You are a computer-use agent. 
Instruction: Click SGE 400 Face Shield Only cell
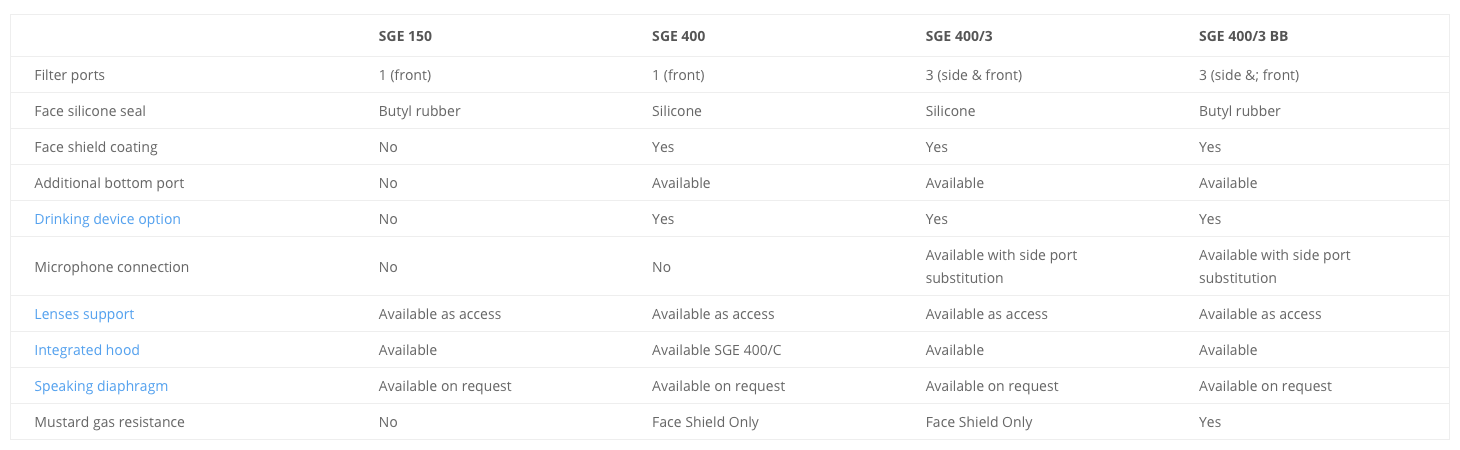click(705, 422)
